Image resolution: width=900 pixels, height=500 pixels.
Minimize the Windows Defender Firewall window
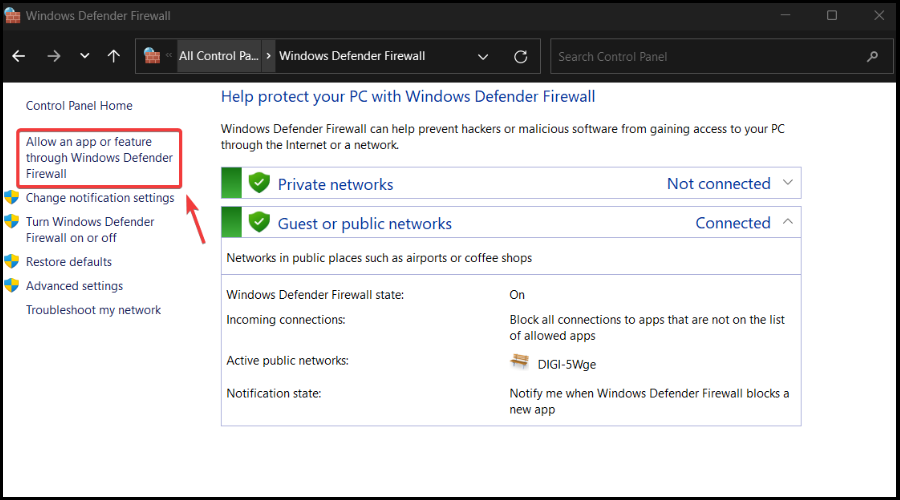point(785,15)
